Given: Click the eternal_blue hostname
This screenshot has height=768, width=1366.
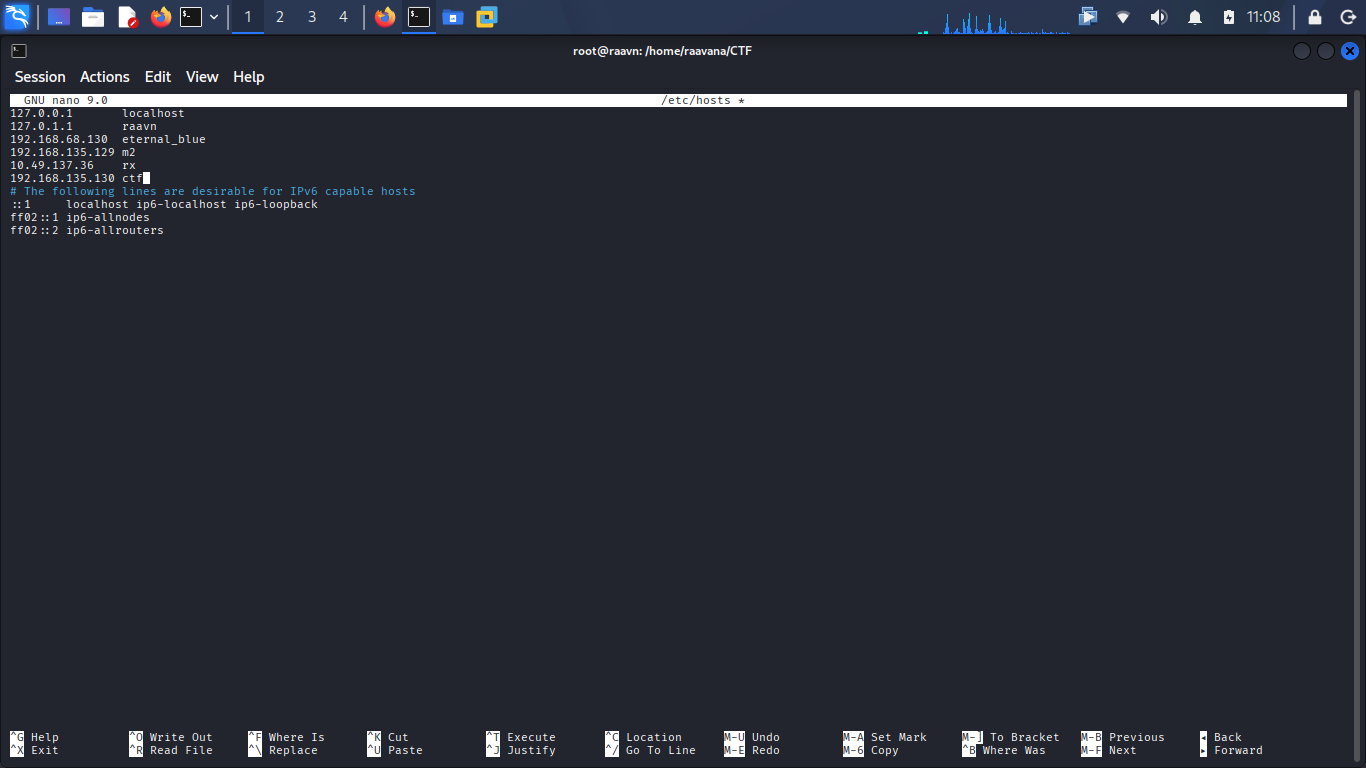Looking at the screenshot, I should (x=164, y=140).
